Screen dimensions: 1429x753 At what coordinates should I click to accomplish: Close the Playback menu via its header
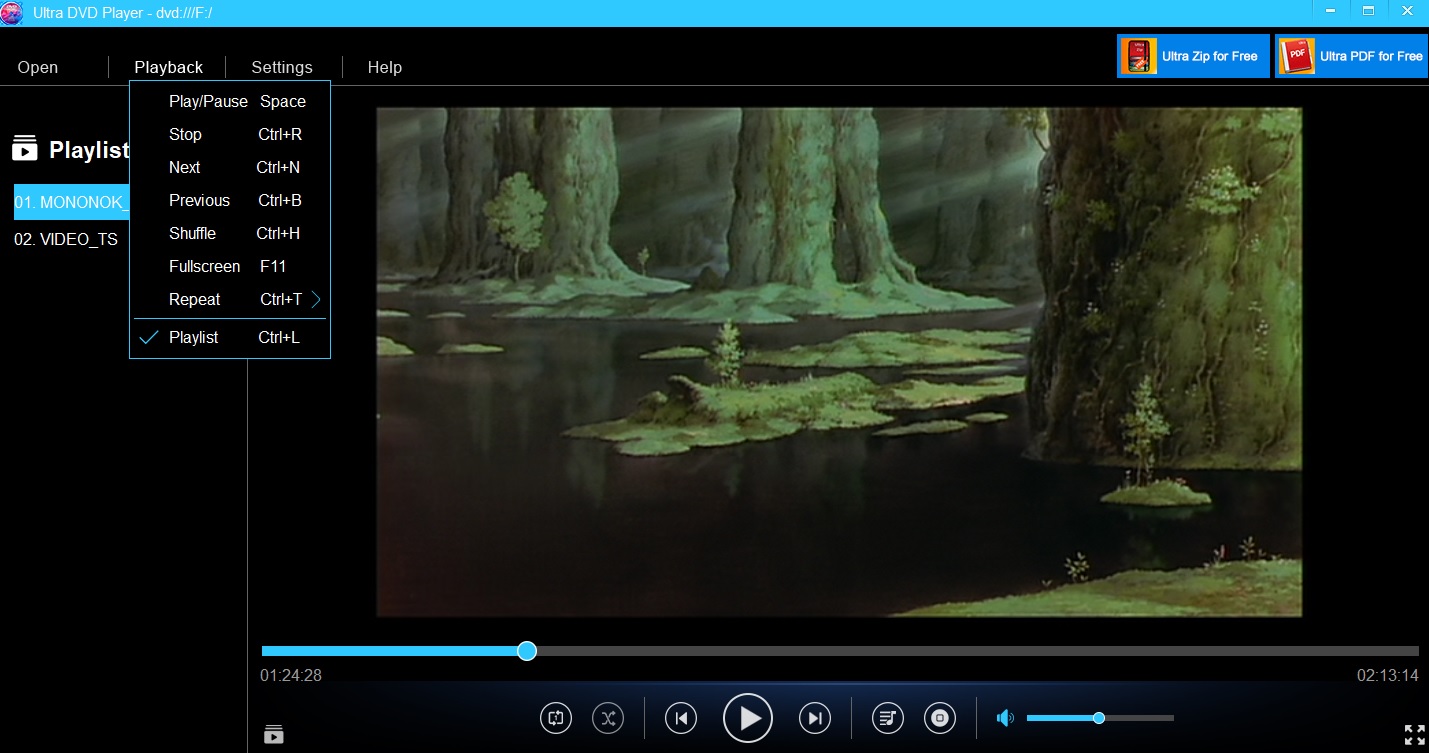point(169,67)
